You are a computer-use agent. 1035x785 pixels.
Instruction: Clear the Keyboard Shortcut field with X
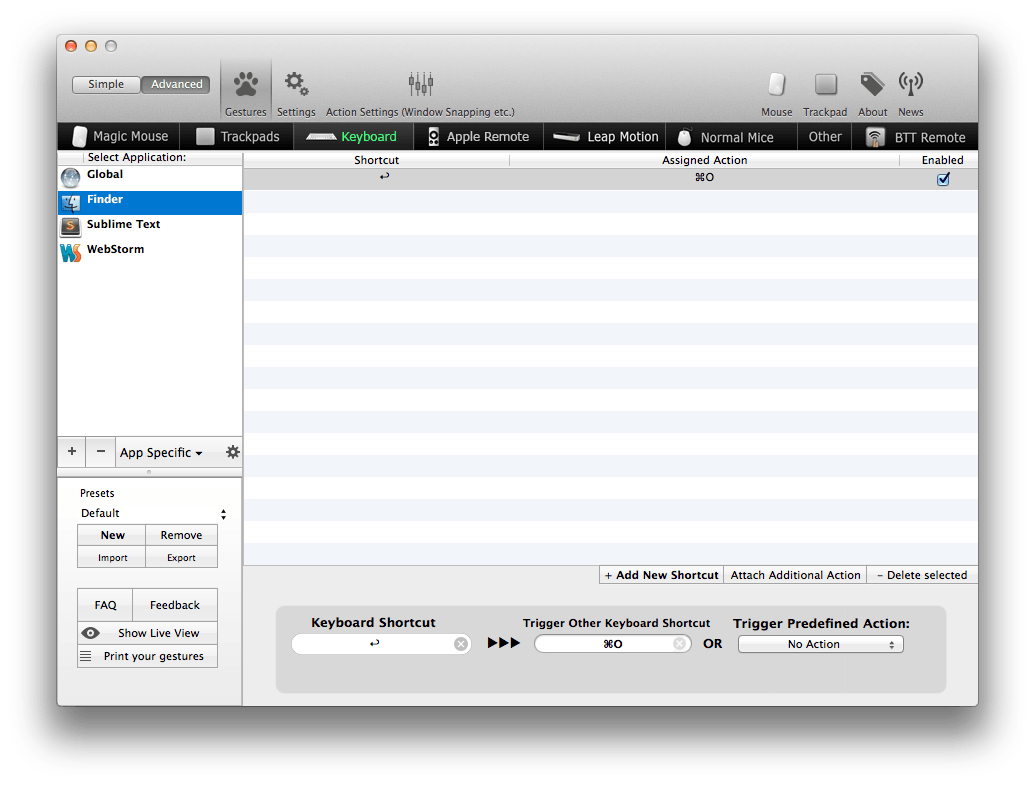coord(461,644)
